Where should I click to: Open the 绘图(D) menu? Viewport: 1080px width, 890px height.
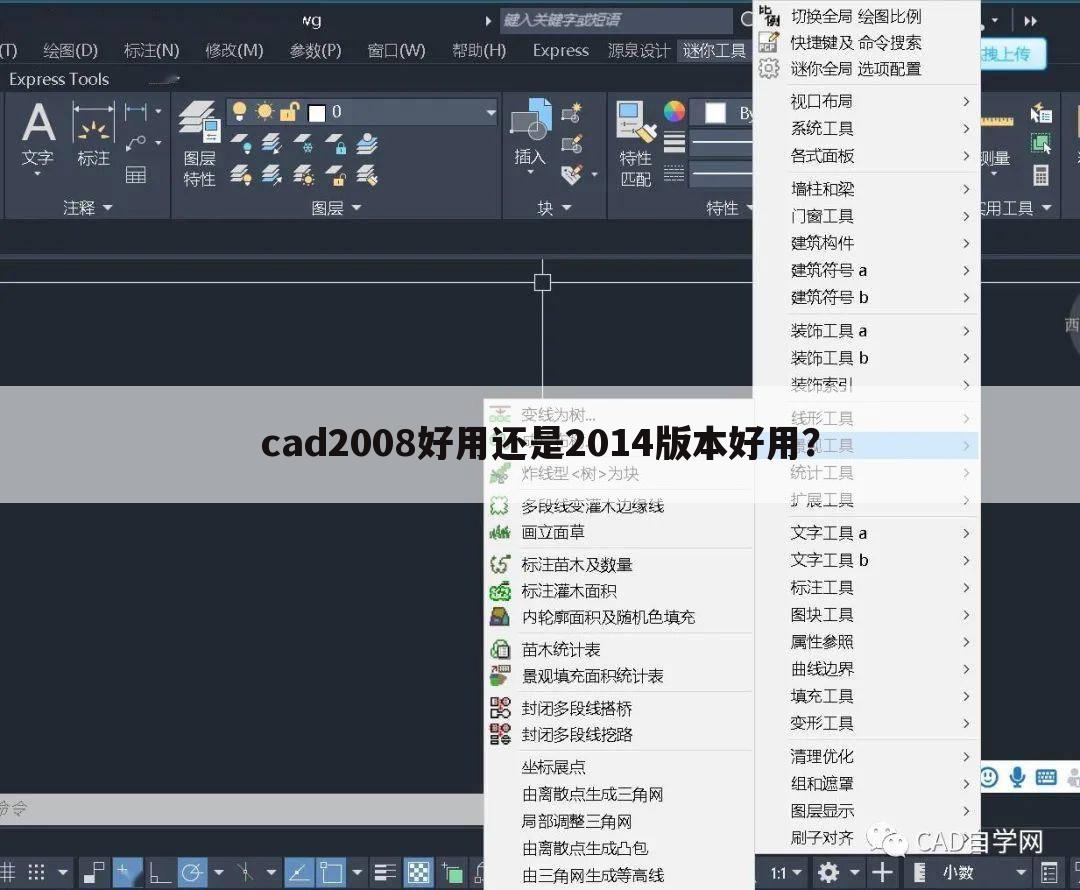[70, 50]
